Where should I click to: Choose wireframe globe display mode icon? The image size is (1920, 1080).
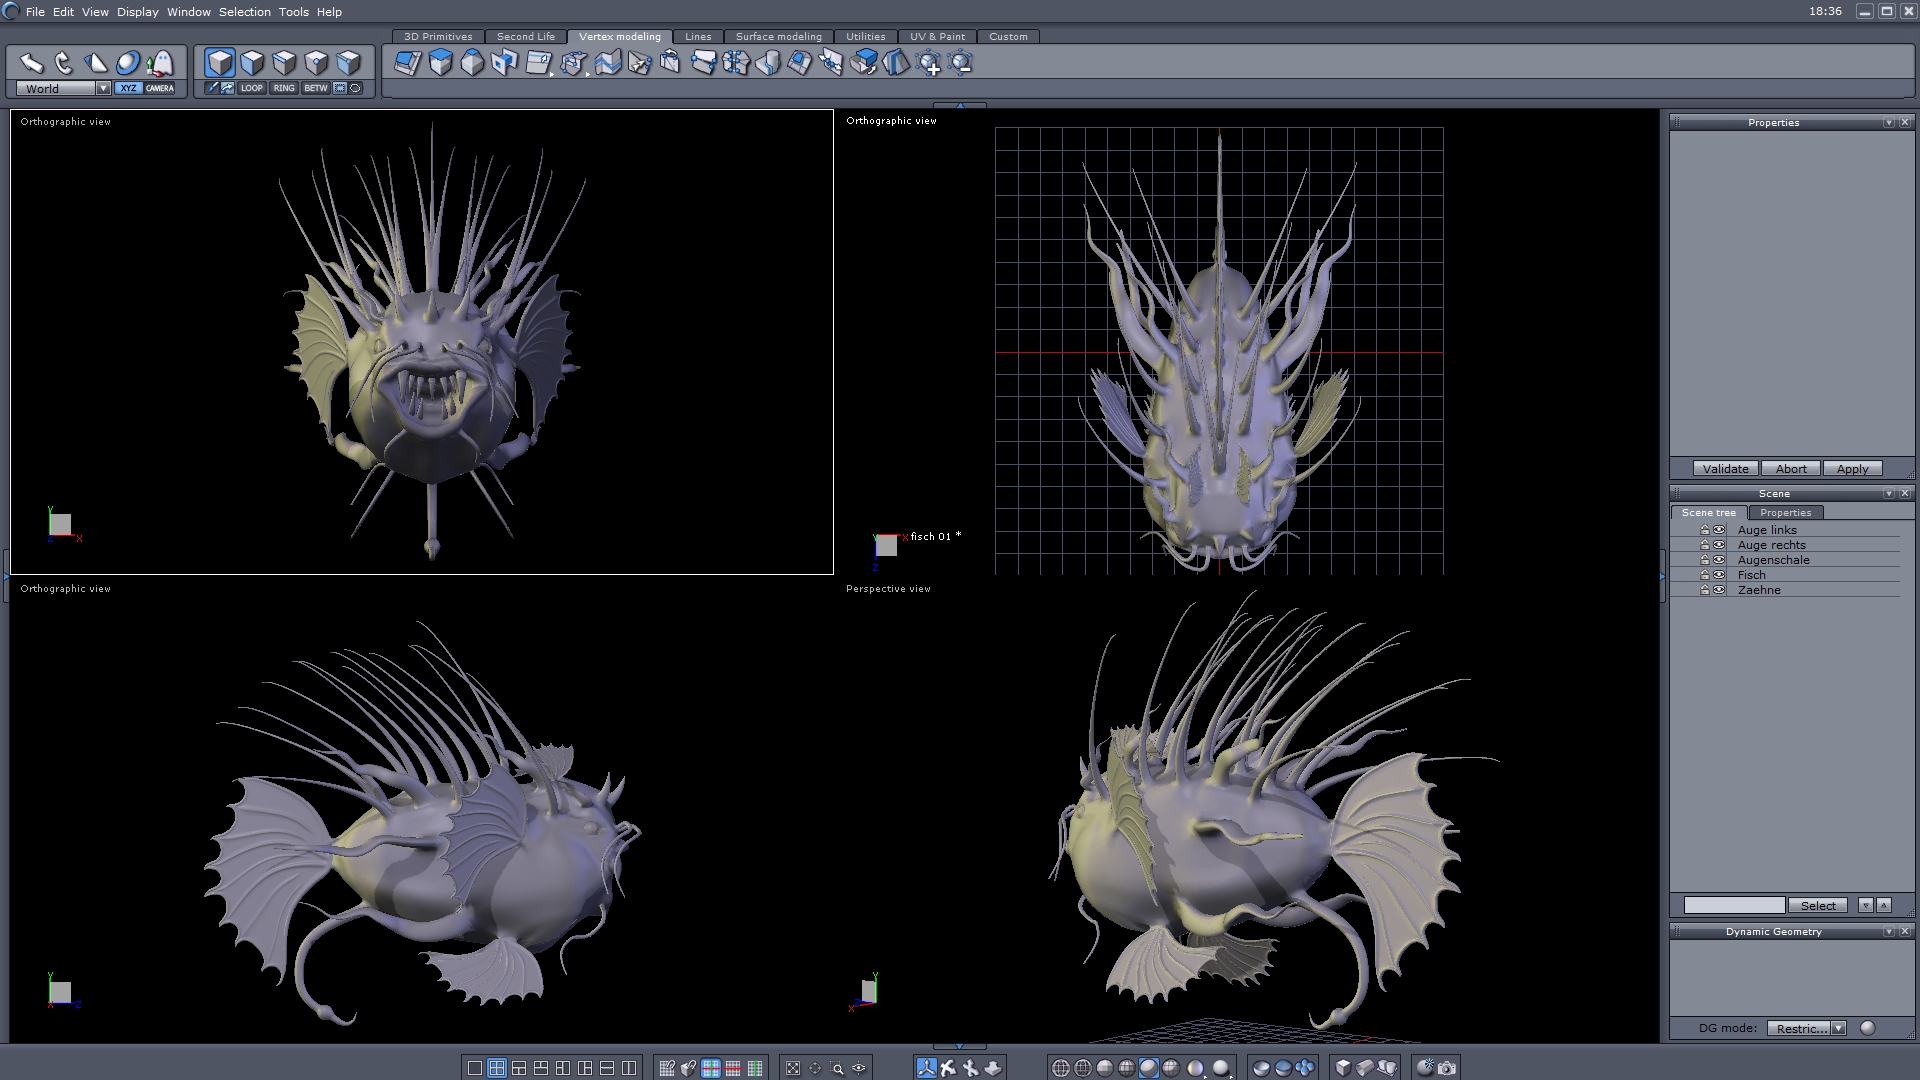point(1061,1068)
